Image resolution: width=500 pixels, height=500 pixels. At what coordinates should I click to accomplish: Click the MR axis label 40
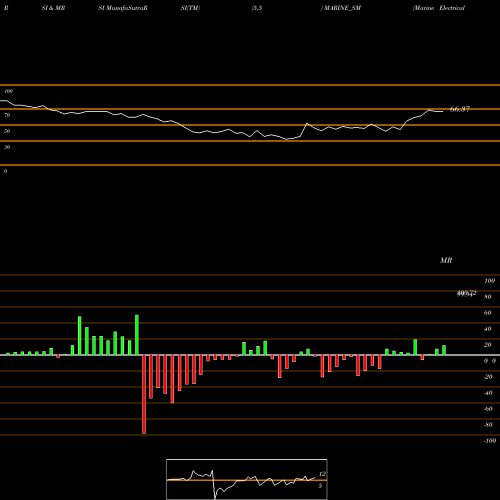pos(487,329)
